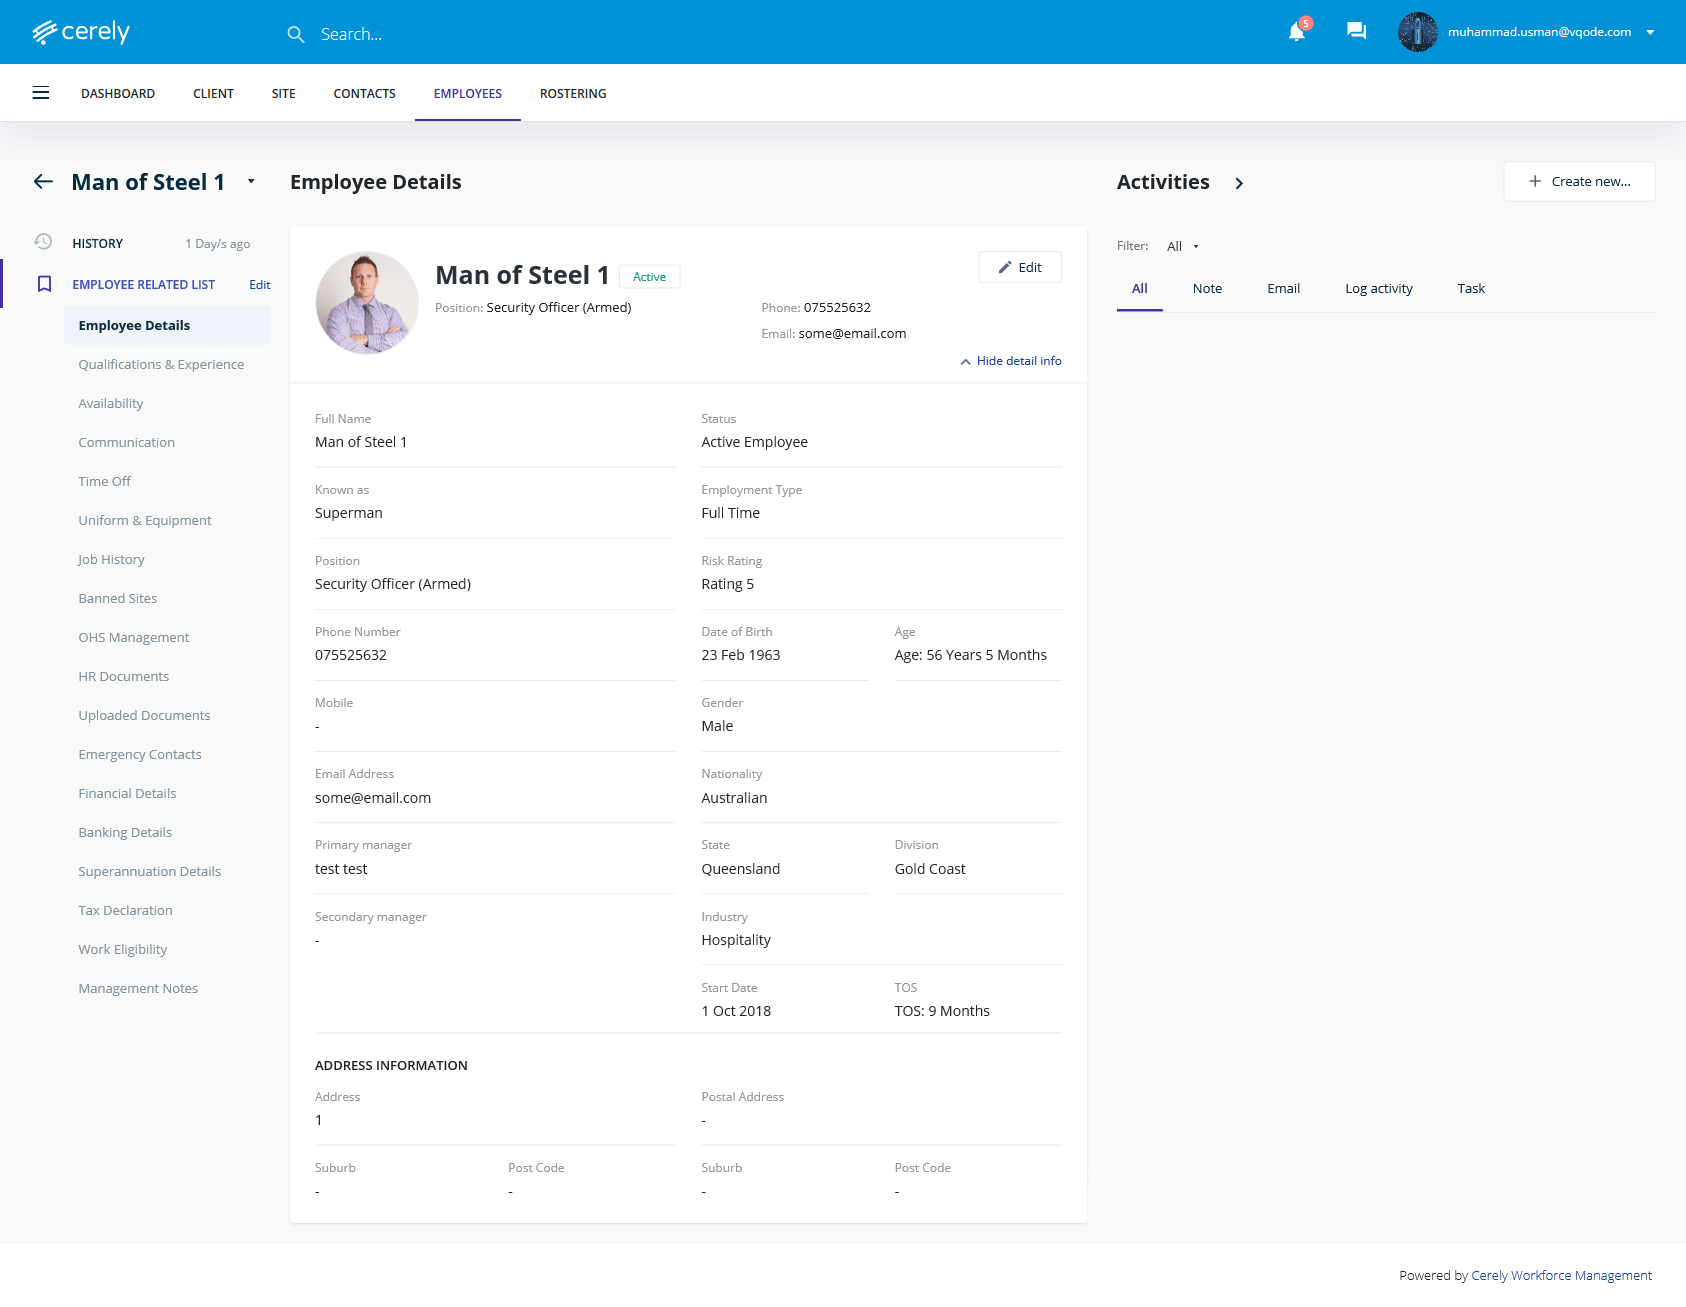
Task: Click the History clock icon
Action: pos(43,242)
